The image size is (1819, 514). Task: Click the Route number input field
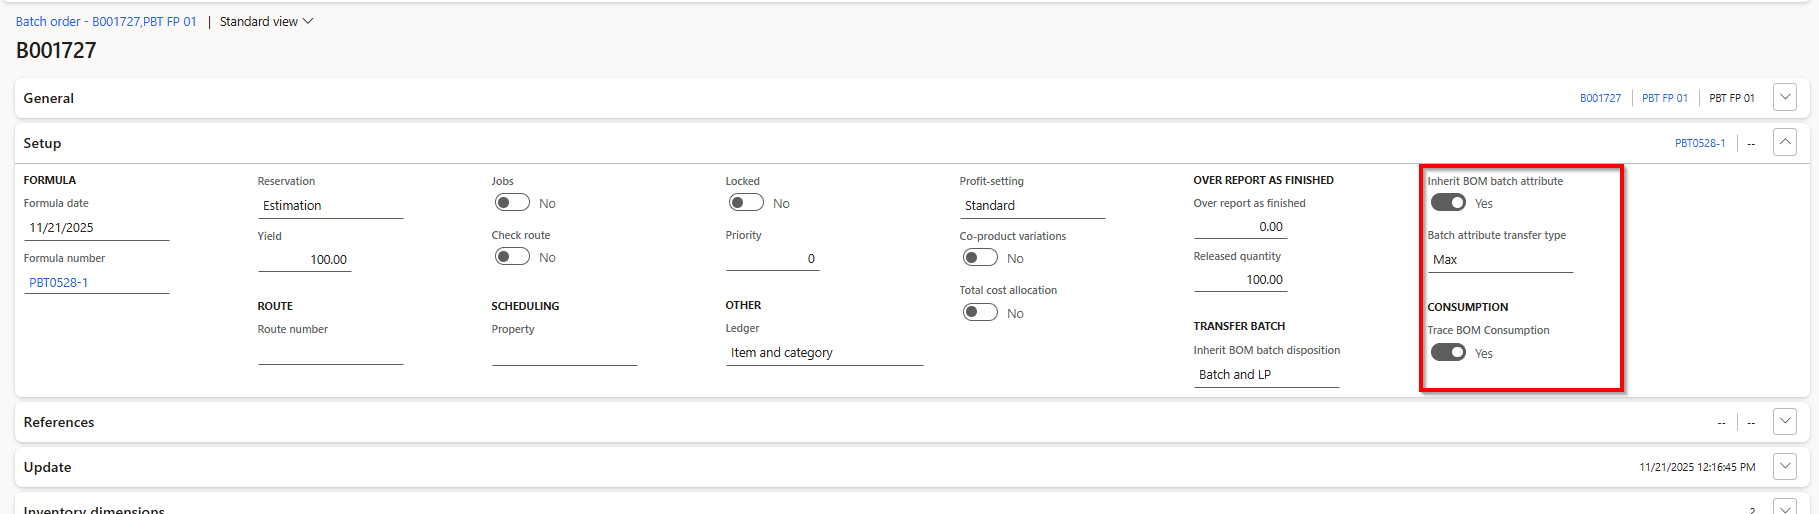coord(330,353)
